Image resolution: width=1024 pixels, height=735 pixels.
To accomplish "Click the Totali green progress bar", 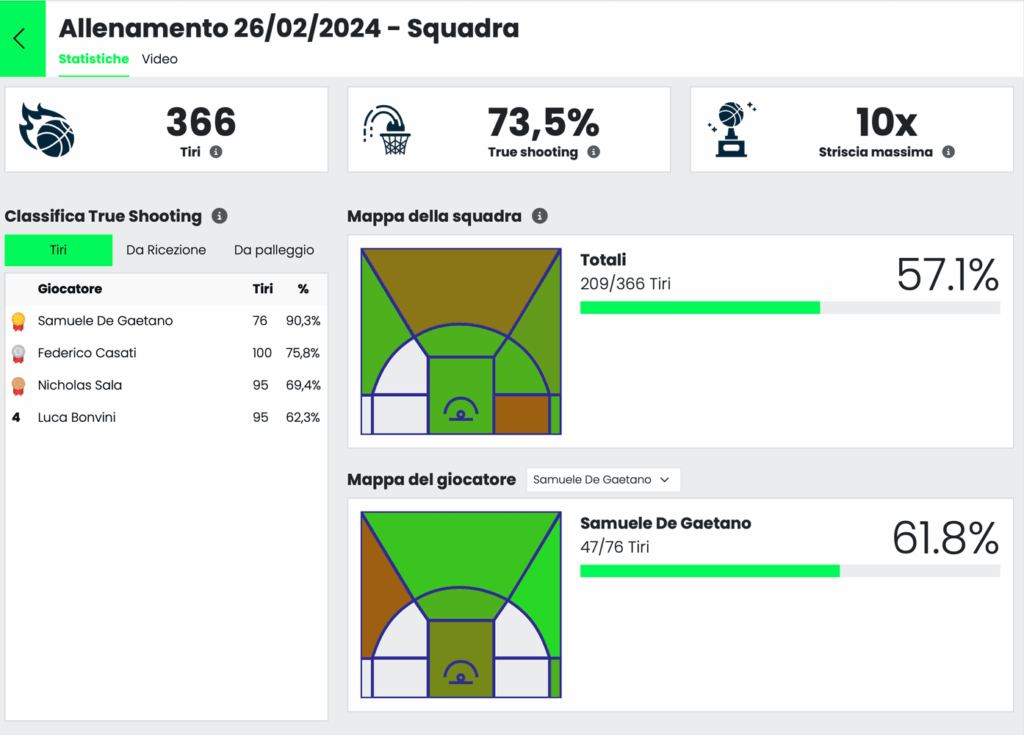I will (700, 307).
